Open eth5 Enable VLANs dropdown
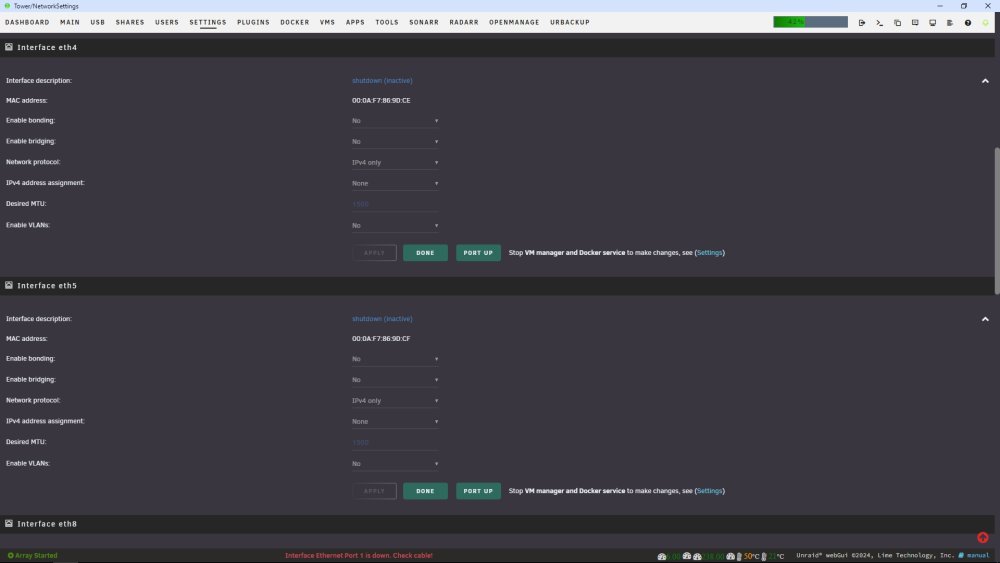Image resolution: width=1000 pixels, height=563 pixels. coord(395,464)
